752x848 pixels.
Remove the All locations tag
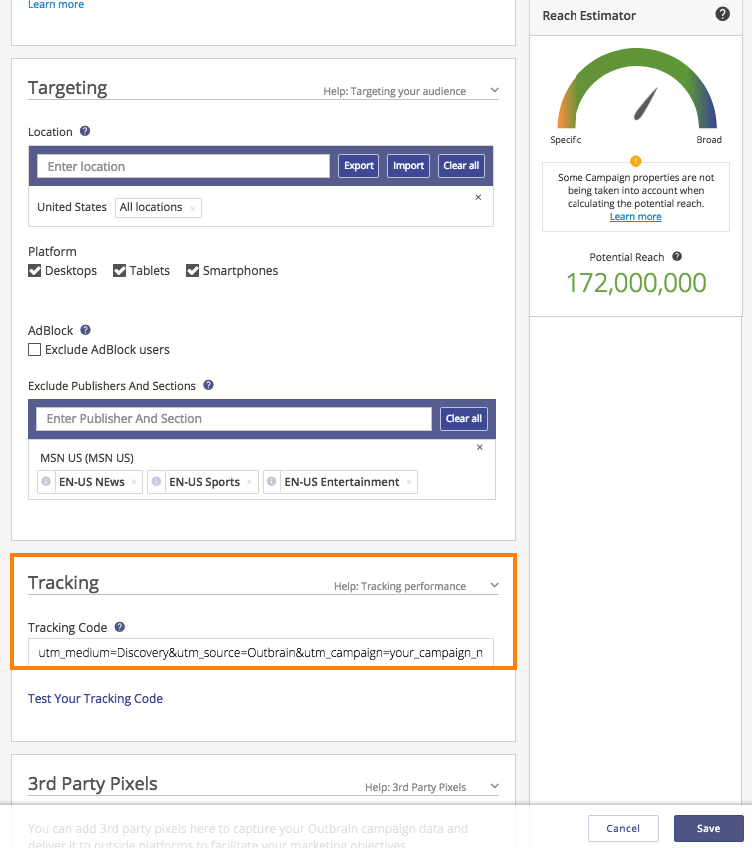(x=193, y=208)
